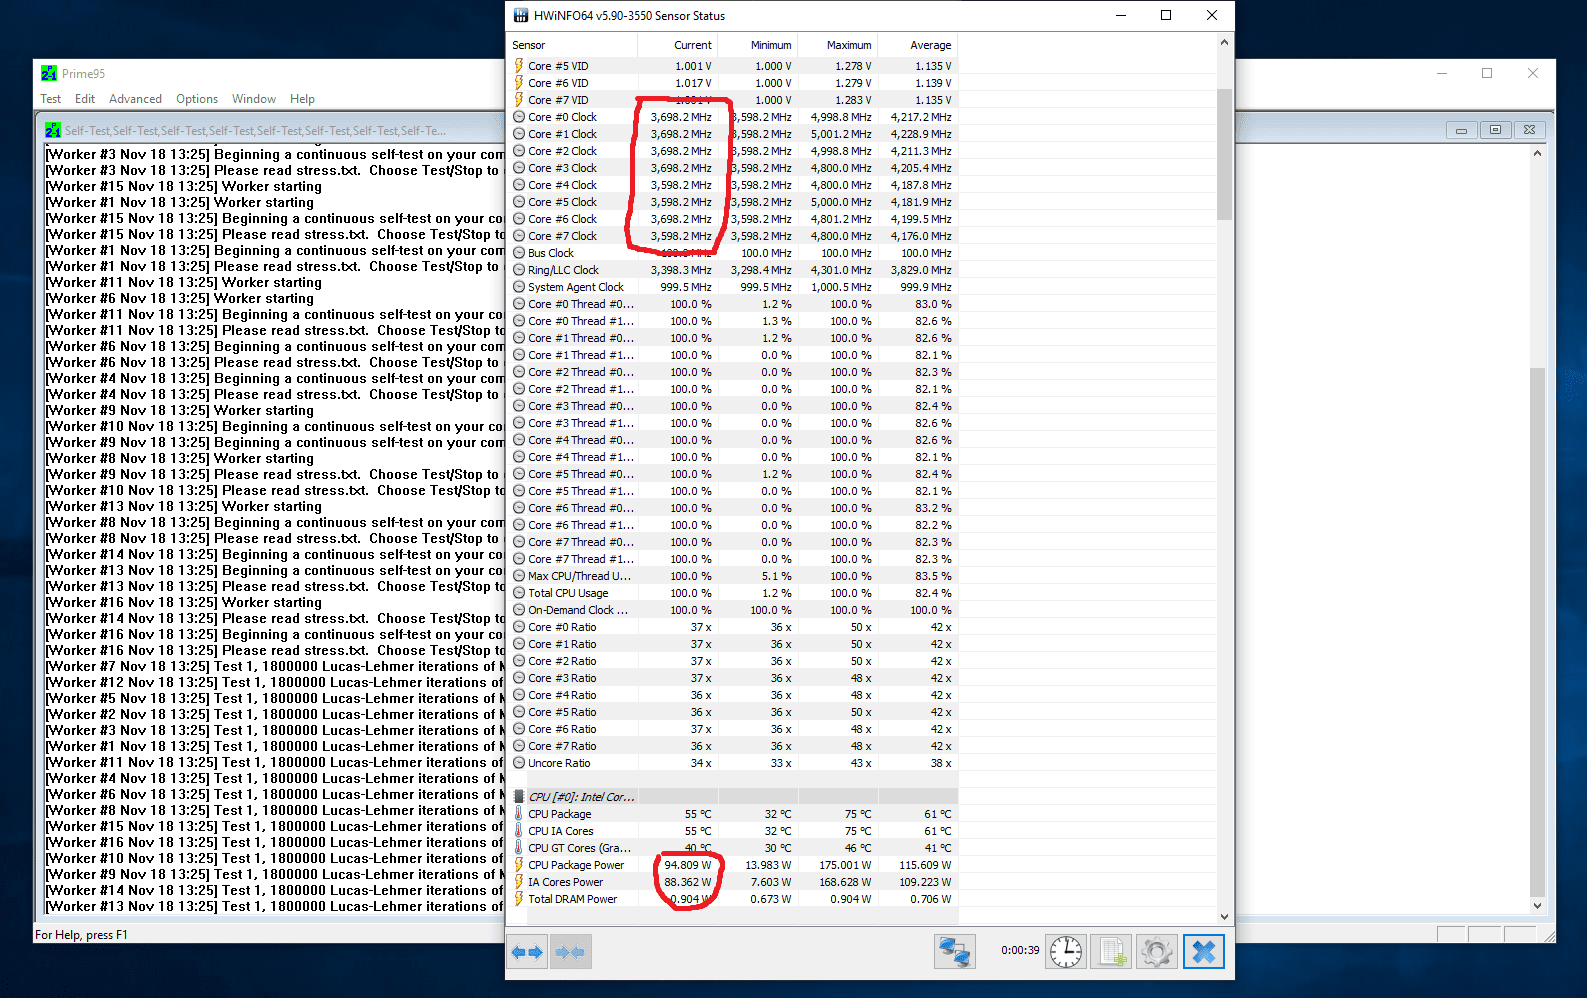Click the Core #7 Ratio sensor icon
This screenshot has width=1587, height=998.
pos(519,746)
